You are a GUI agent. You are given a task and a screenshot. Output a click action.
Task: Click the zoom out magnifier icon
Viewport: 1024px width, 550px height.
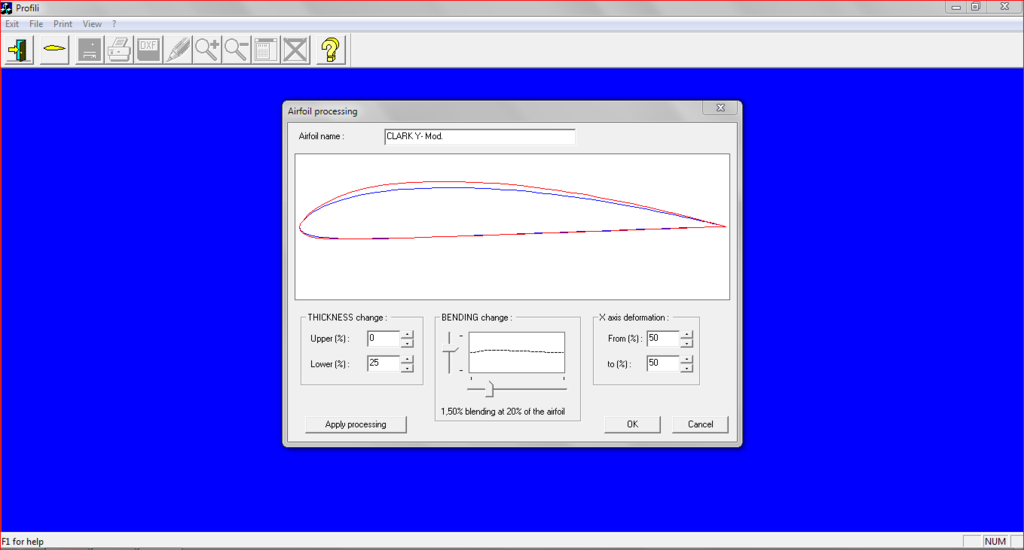coord(236,49)
